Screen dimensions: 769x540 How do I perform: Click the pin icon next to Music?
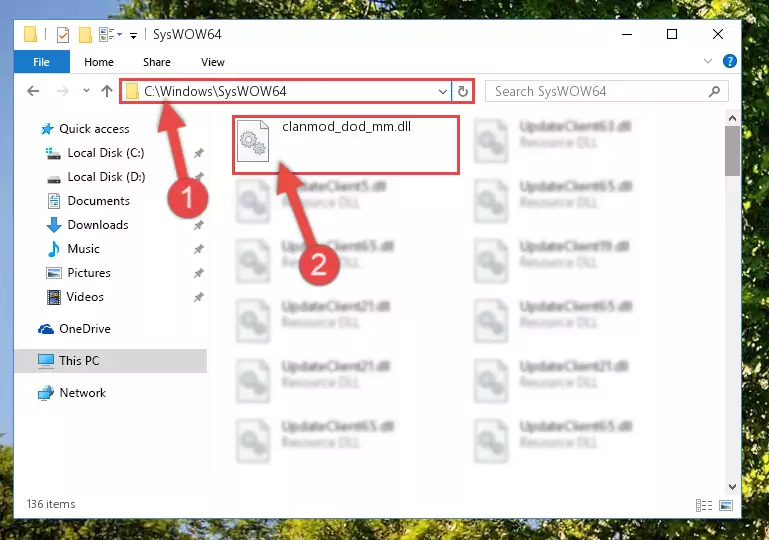[x=199, y=249]
